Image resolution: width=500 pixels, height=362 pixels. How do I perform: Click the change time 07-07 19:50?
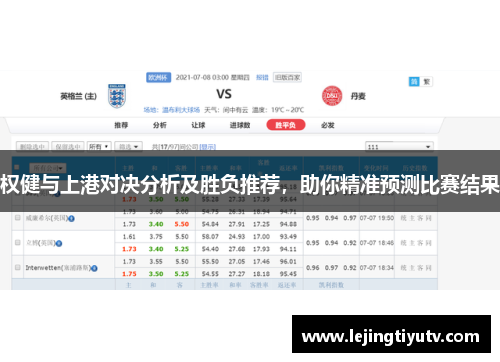377,218
